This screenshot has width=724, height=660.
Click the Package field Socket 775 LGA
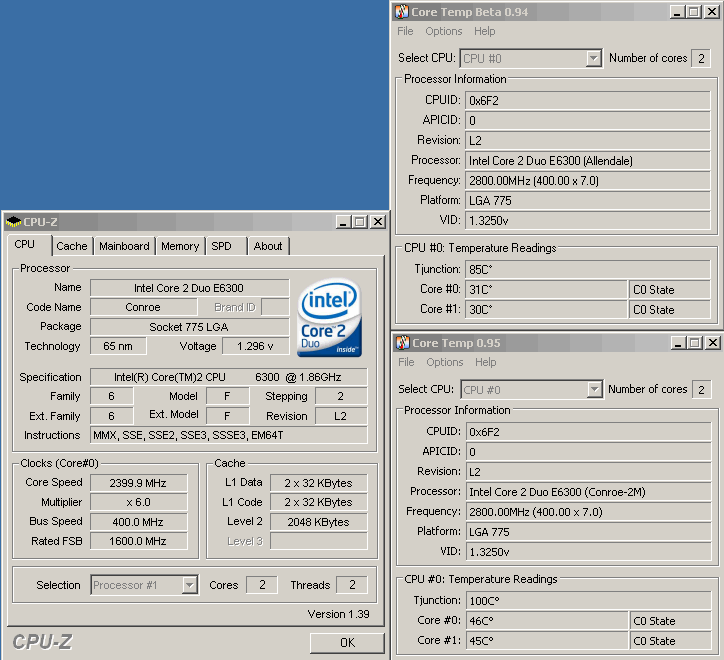coord(190,327)
